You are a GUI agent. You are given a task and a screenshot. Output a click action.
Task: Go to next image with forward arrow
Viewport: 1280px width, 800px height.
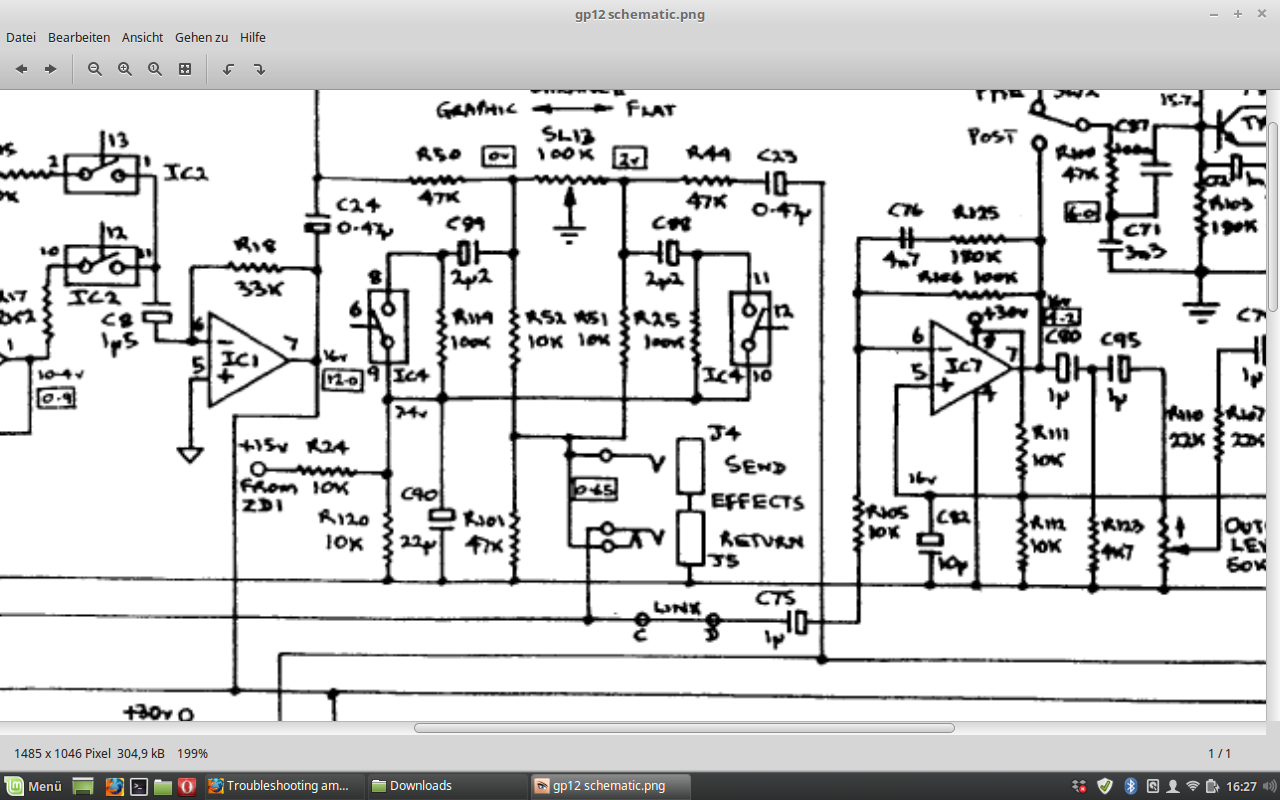[50, 69]
